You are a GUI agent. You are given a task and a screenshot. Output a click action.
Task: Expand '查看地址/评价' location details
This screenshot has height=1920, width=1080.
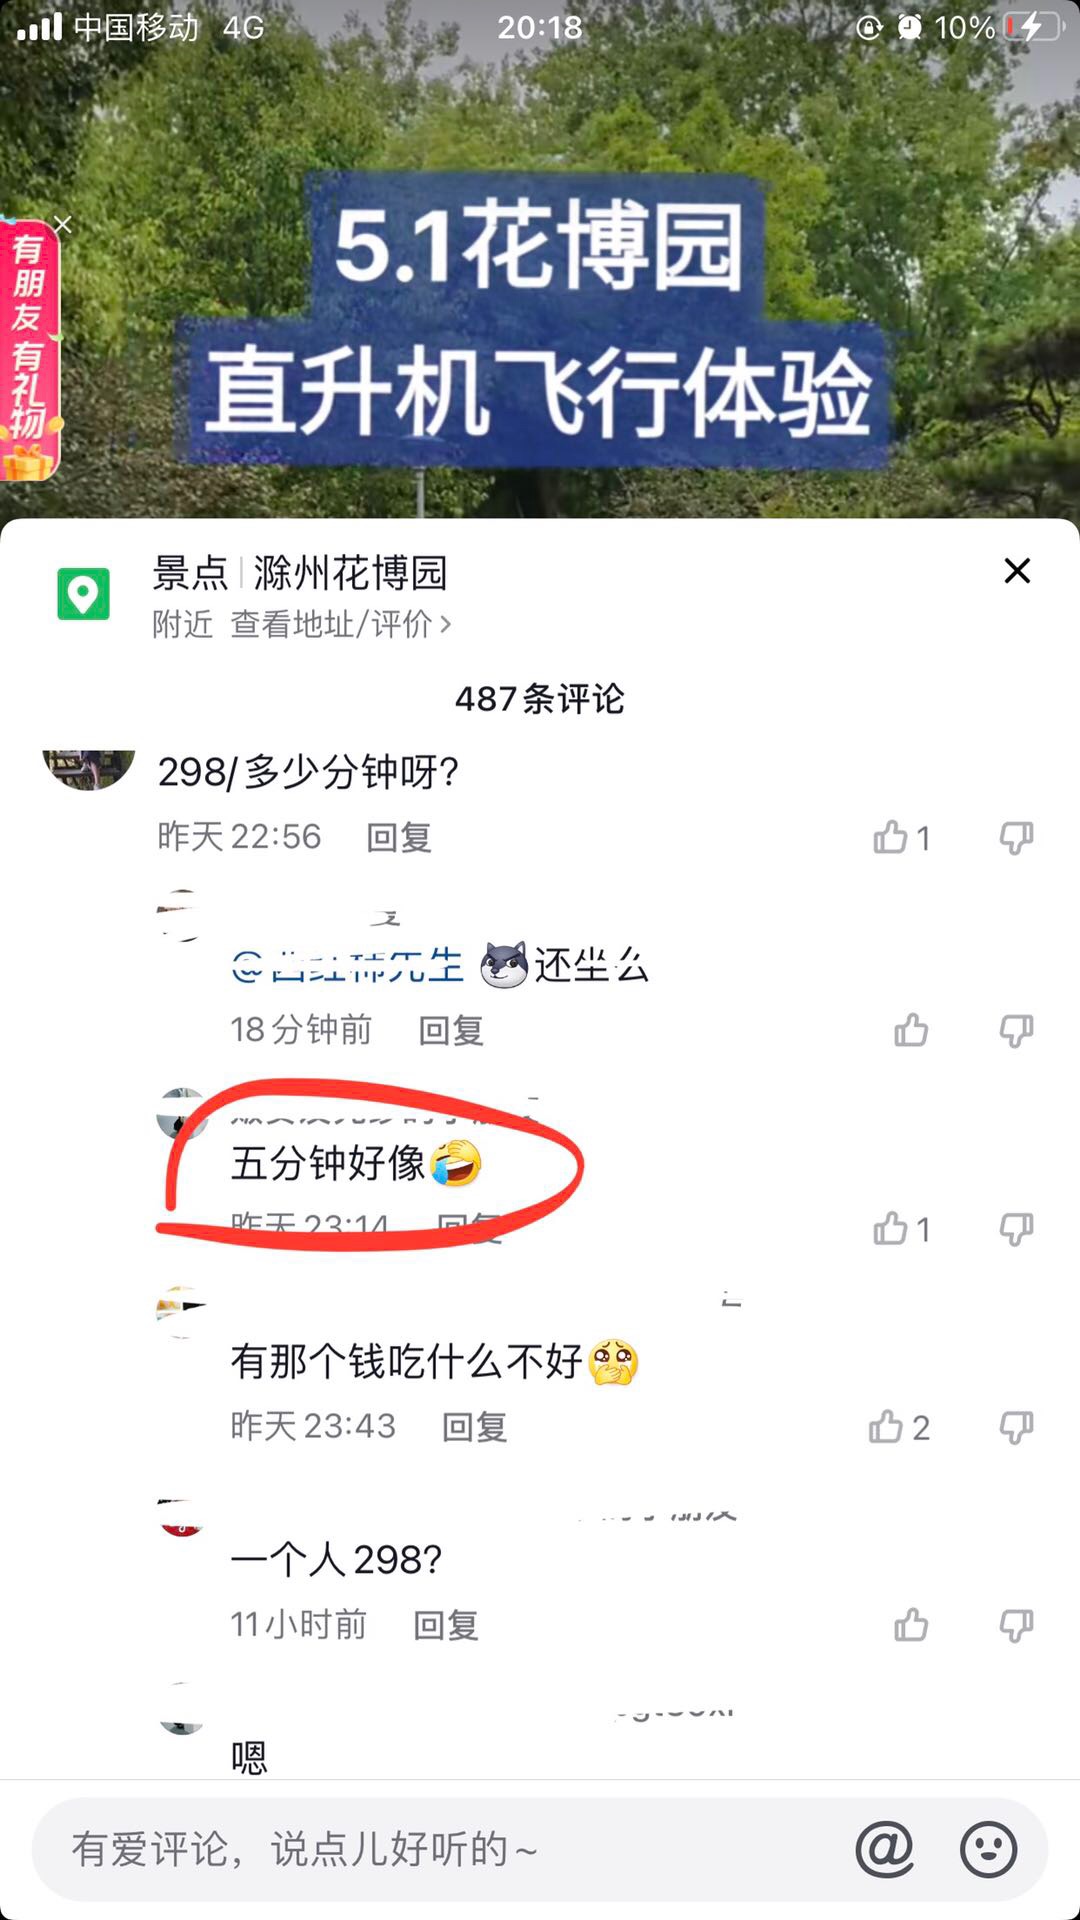click(x=341, y=624)
